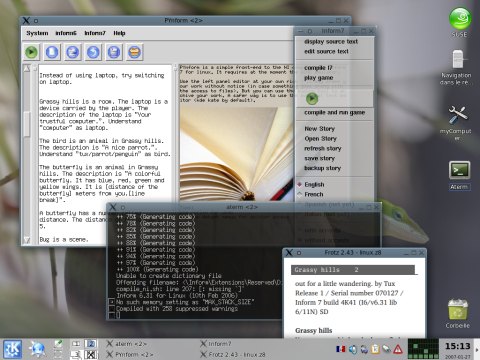Choose 'compile I7' in Inform7 menu
The image size is (480, 360).
tap(318, 68)
